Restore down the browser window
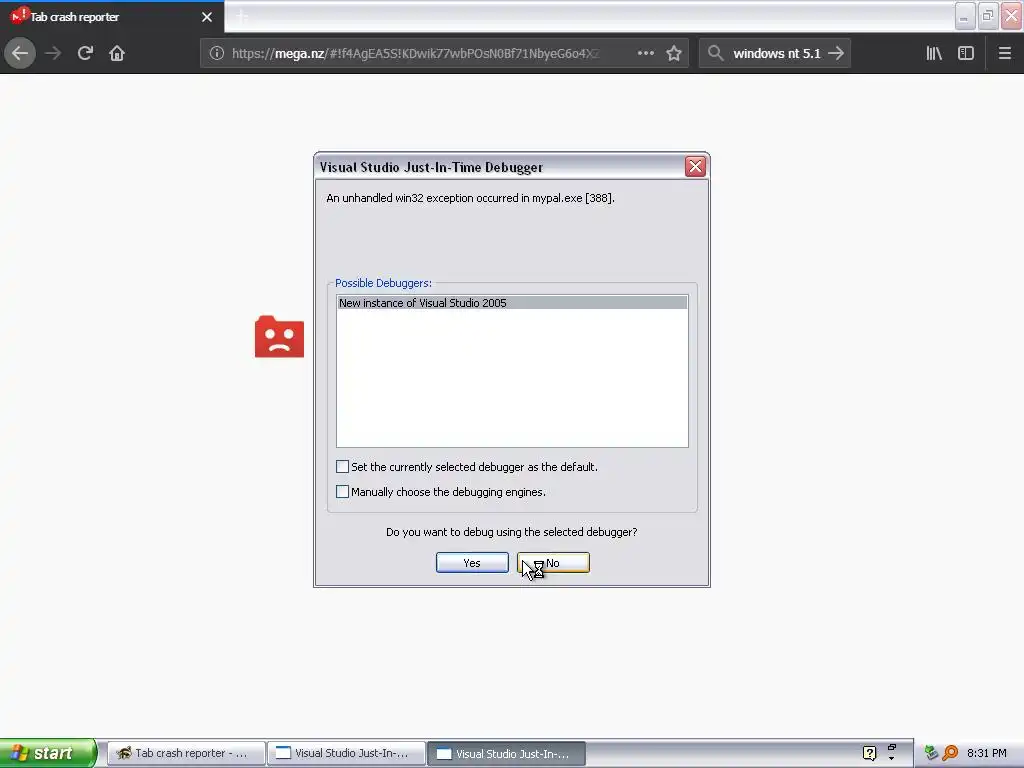The width and height of the screenshot is (1024, 768). click(x=988, y=16)
